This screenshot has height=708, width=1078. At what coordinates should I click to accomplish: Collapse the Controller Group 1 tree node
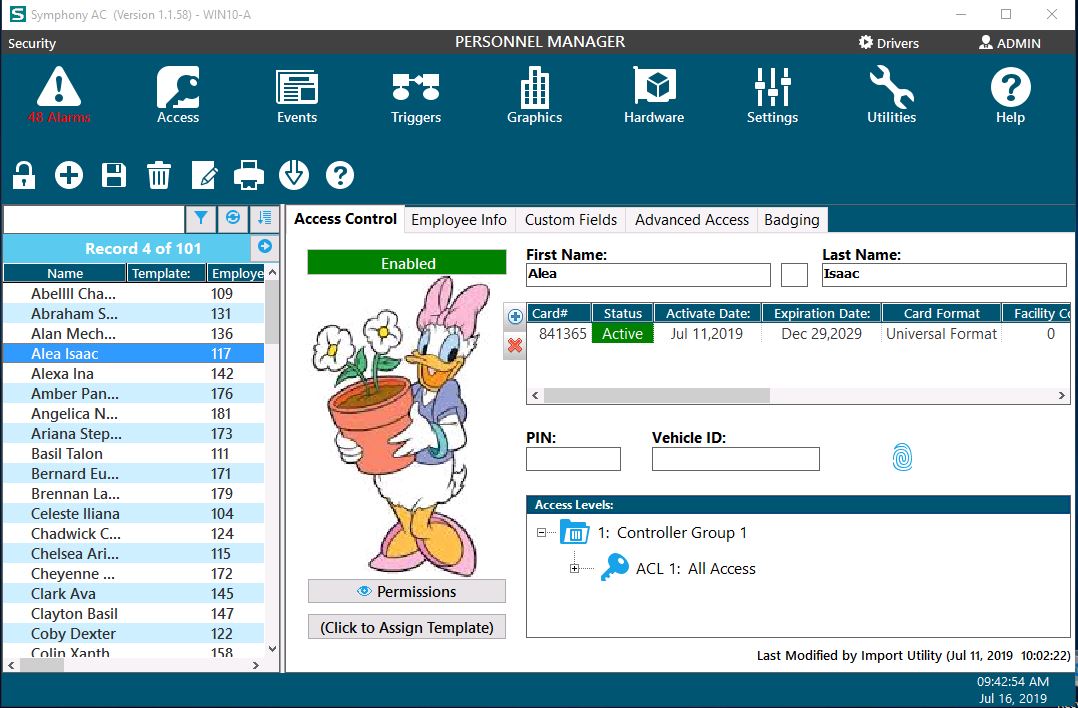point(541,533)
